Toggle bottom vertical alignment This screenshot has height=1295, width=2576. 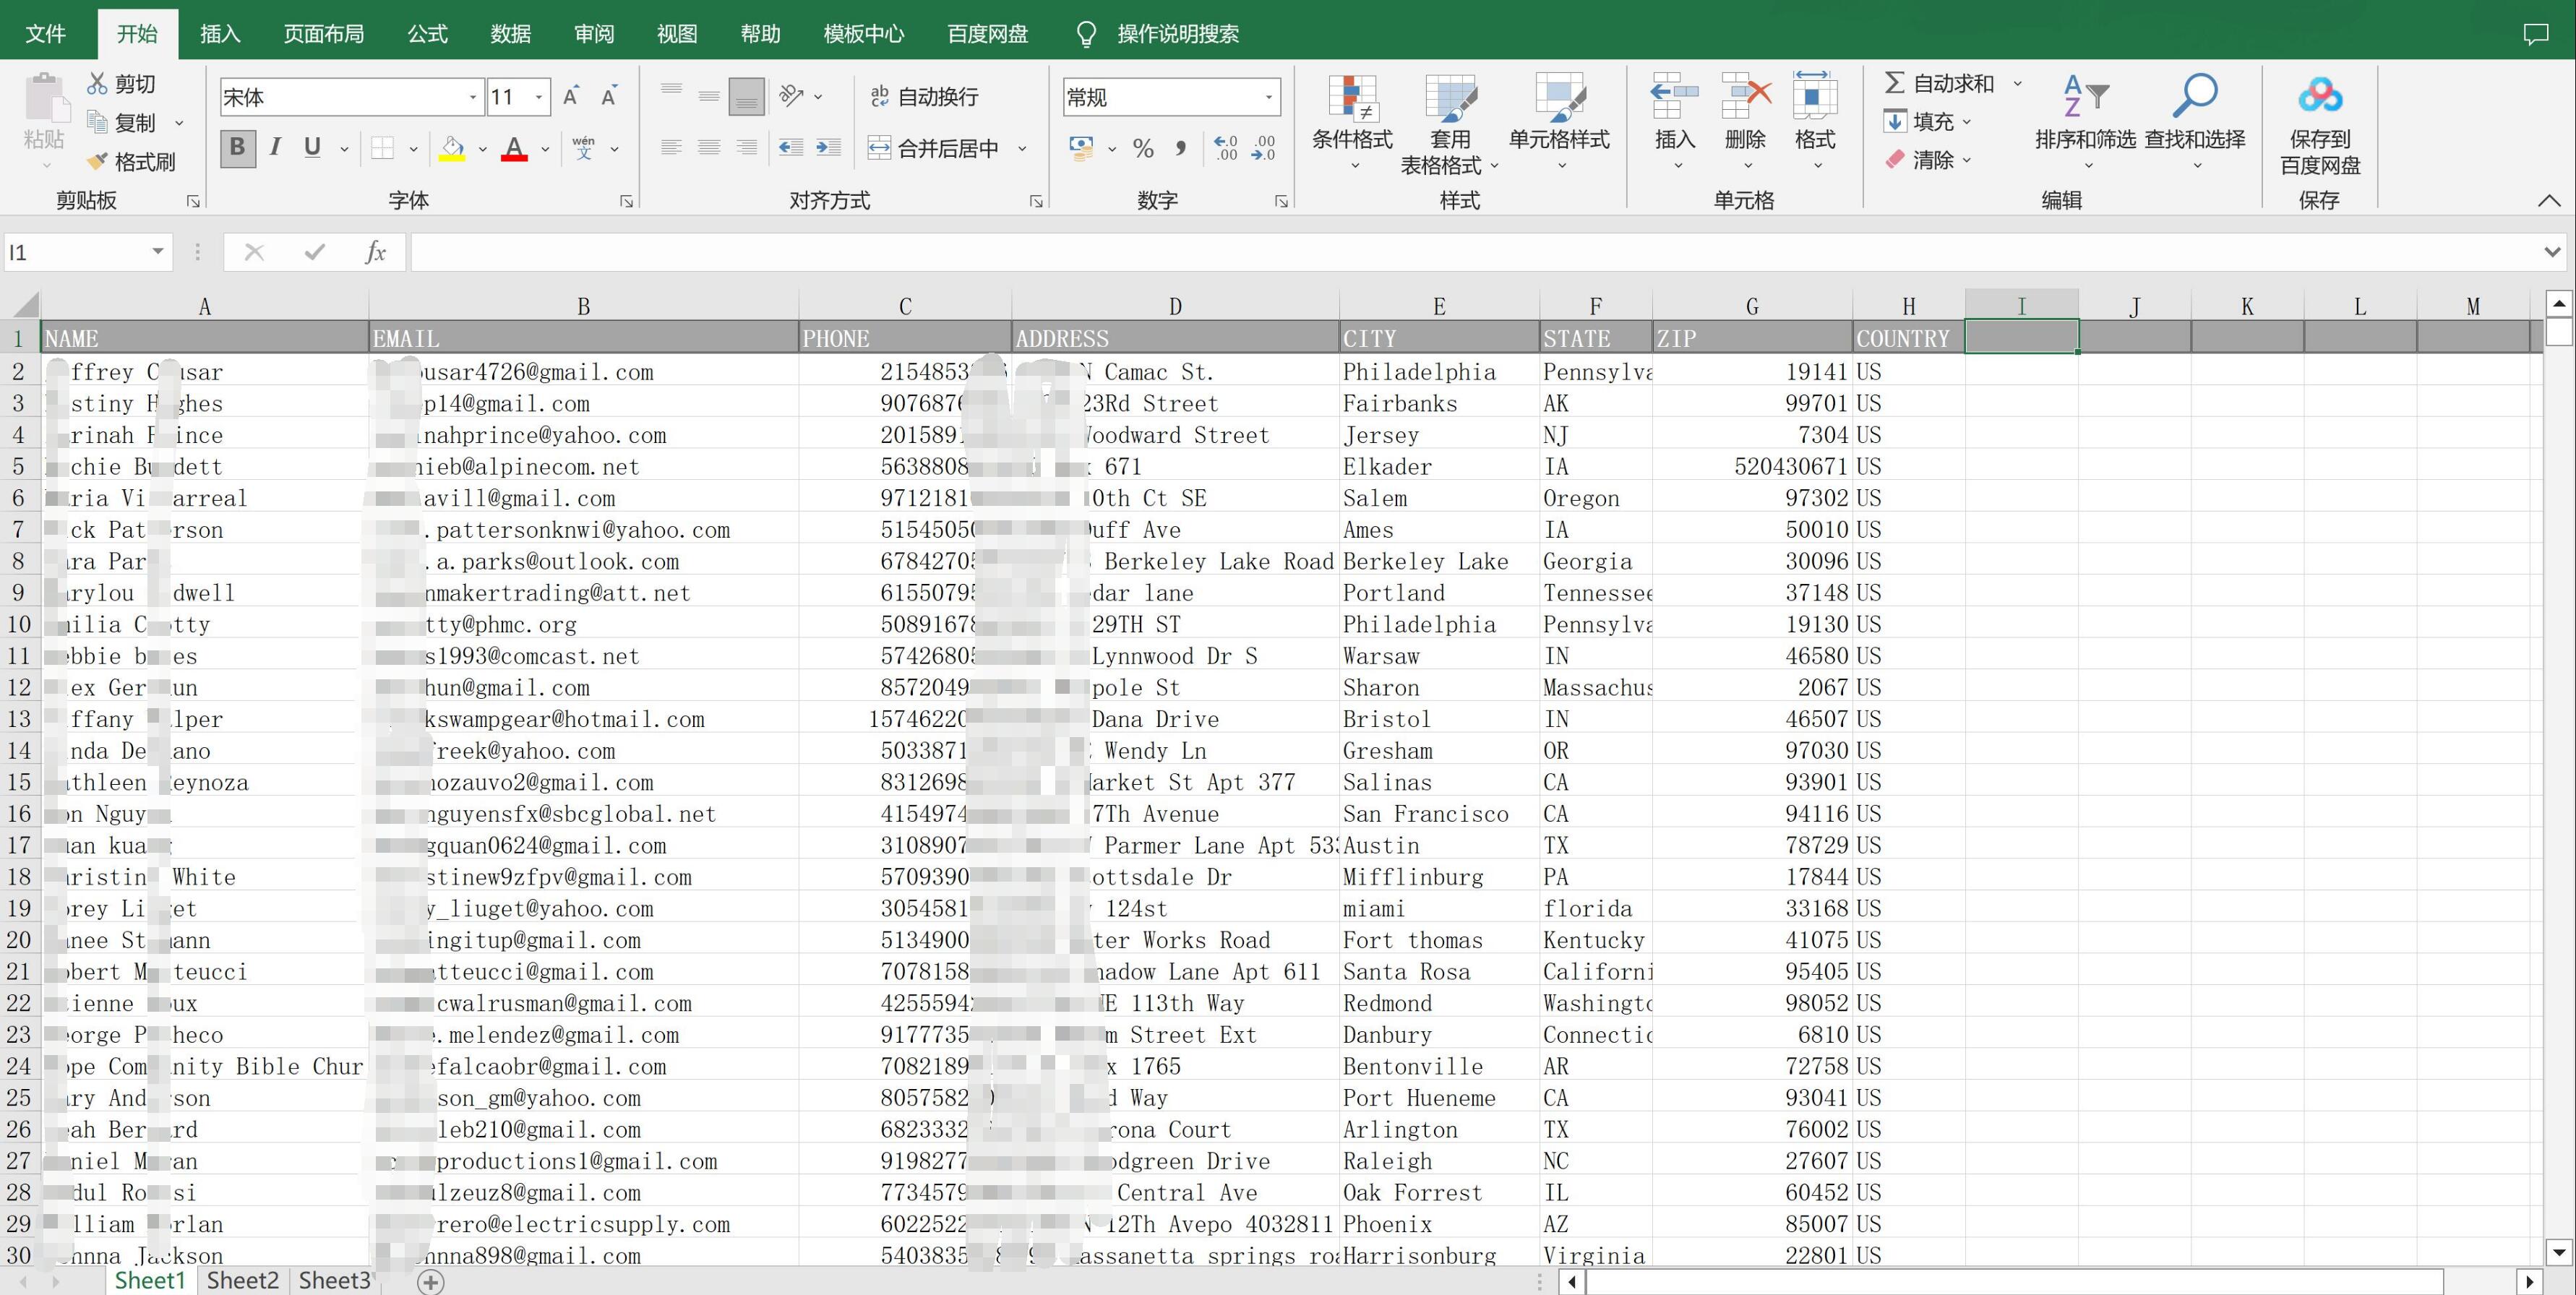[x=746, y=96]
